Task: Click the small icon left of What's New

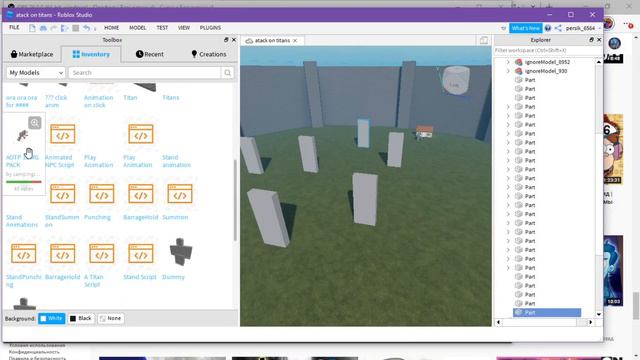Action: click(x=504, y=28)
